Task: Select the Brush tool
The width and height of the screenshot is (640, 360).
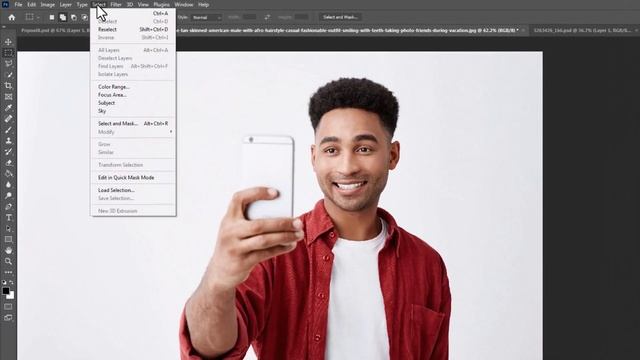Action: [x=8, y=130]
